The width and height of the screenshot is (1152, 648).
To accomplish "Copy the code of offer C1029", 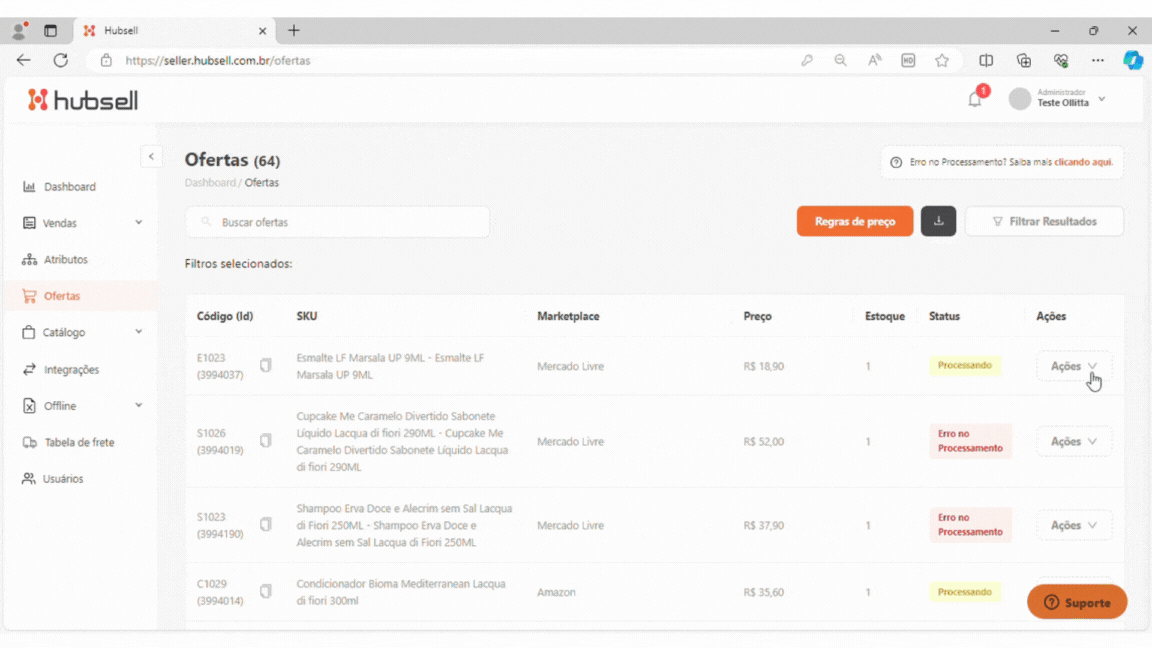I will 266,592.
